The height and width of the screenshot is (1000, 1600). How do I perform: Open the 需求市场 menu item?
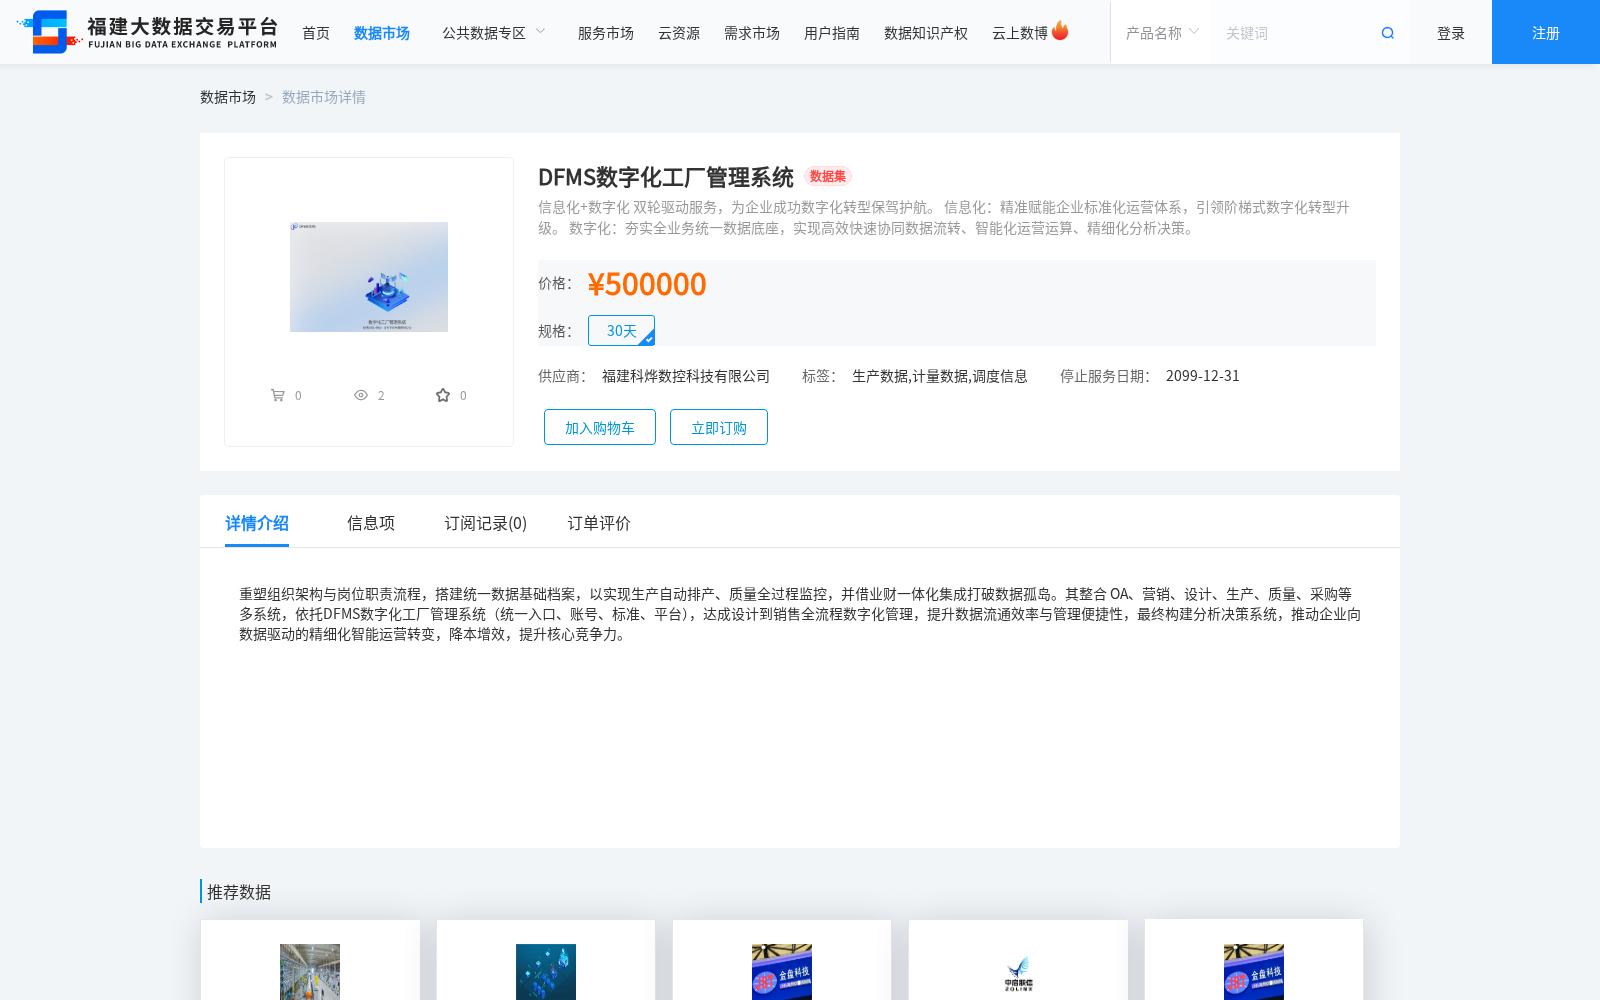coord(752,33)
